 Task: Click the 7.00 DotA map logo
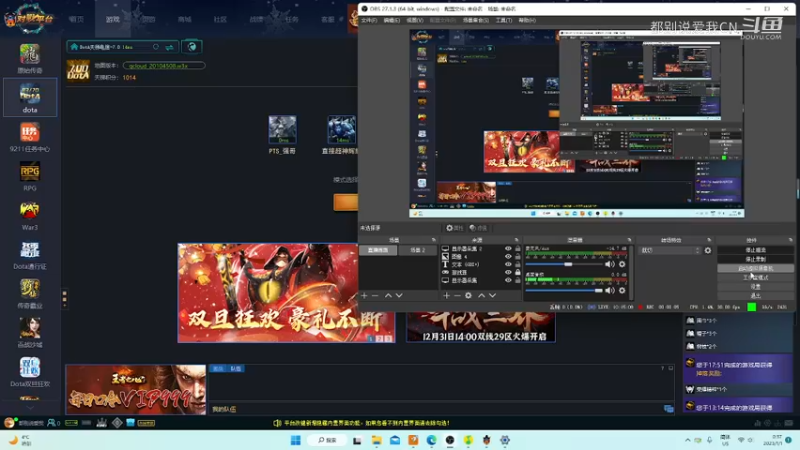pos(78,71)
